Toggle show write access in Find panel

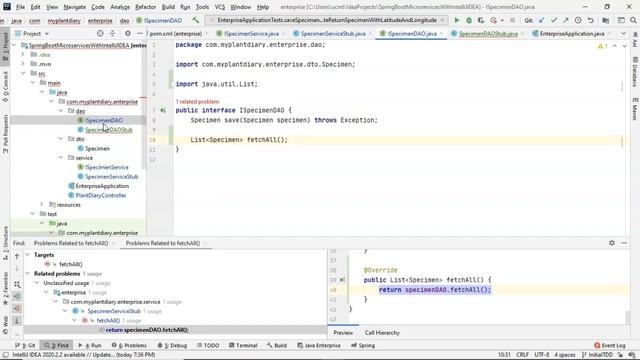[17, 308]
